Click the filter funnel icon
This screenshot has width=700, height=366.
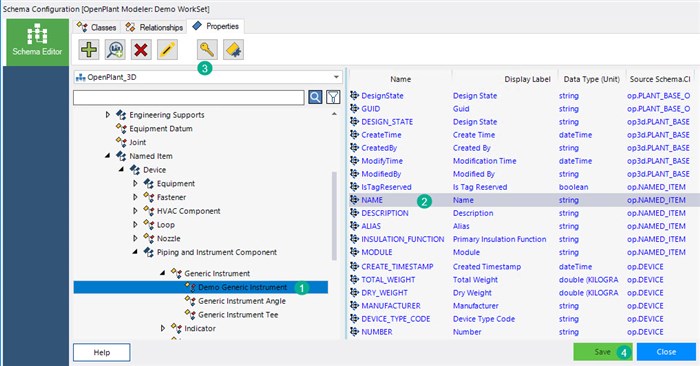pos(333,97)
